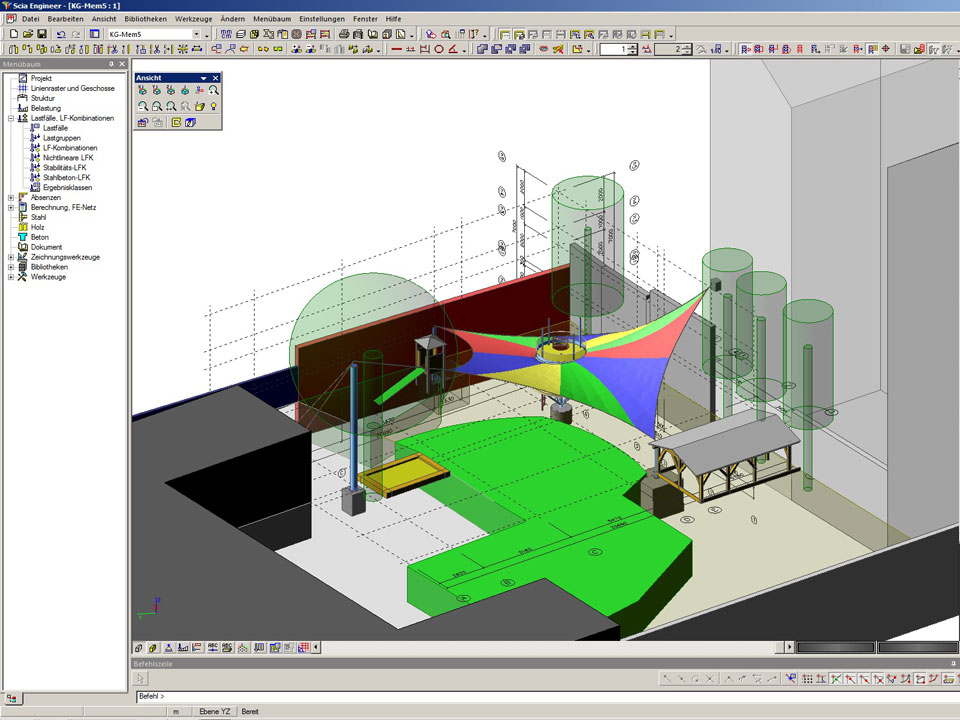The height and width of the screenshot is (720, 960).
Task: Toggle the perspective view icon in Ansicht
Action: pos(190,122)
